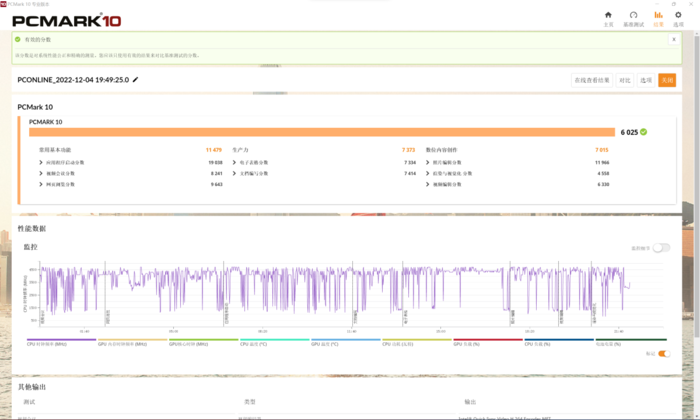Select the CPU load (%) legend entry

(559, 342)
